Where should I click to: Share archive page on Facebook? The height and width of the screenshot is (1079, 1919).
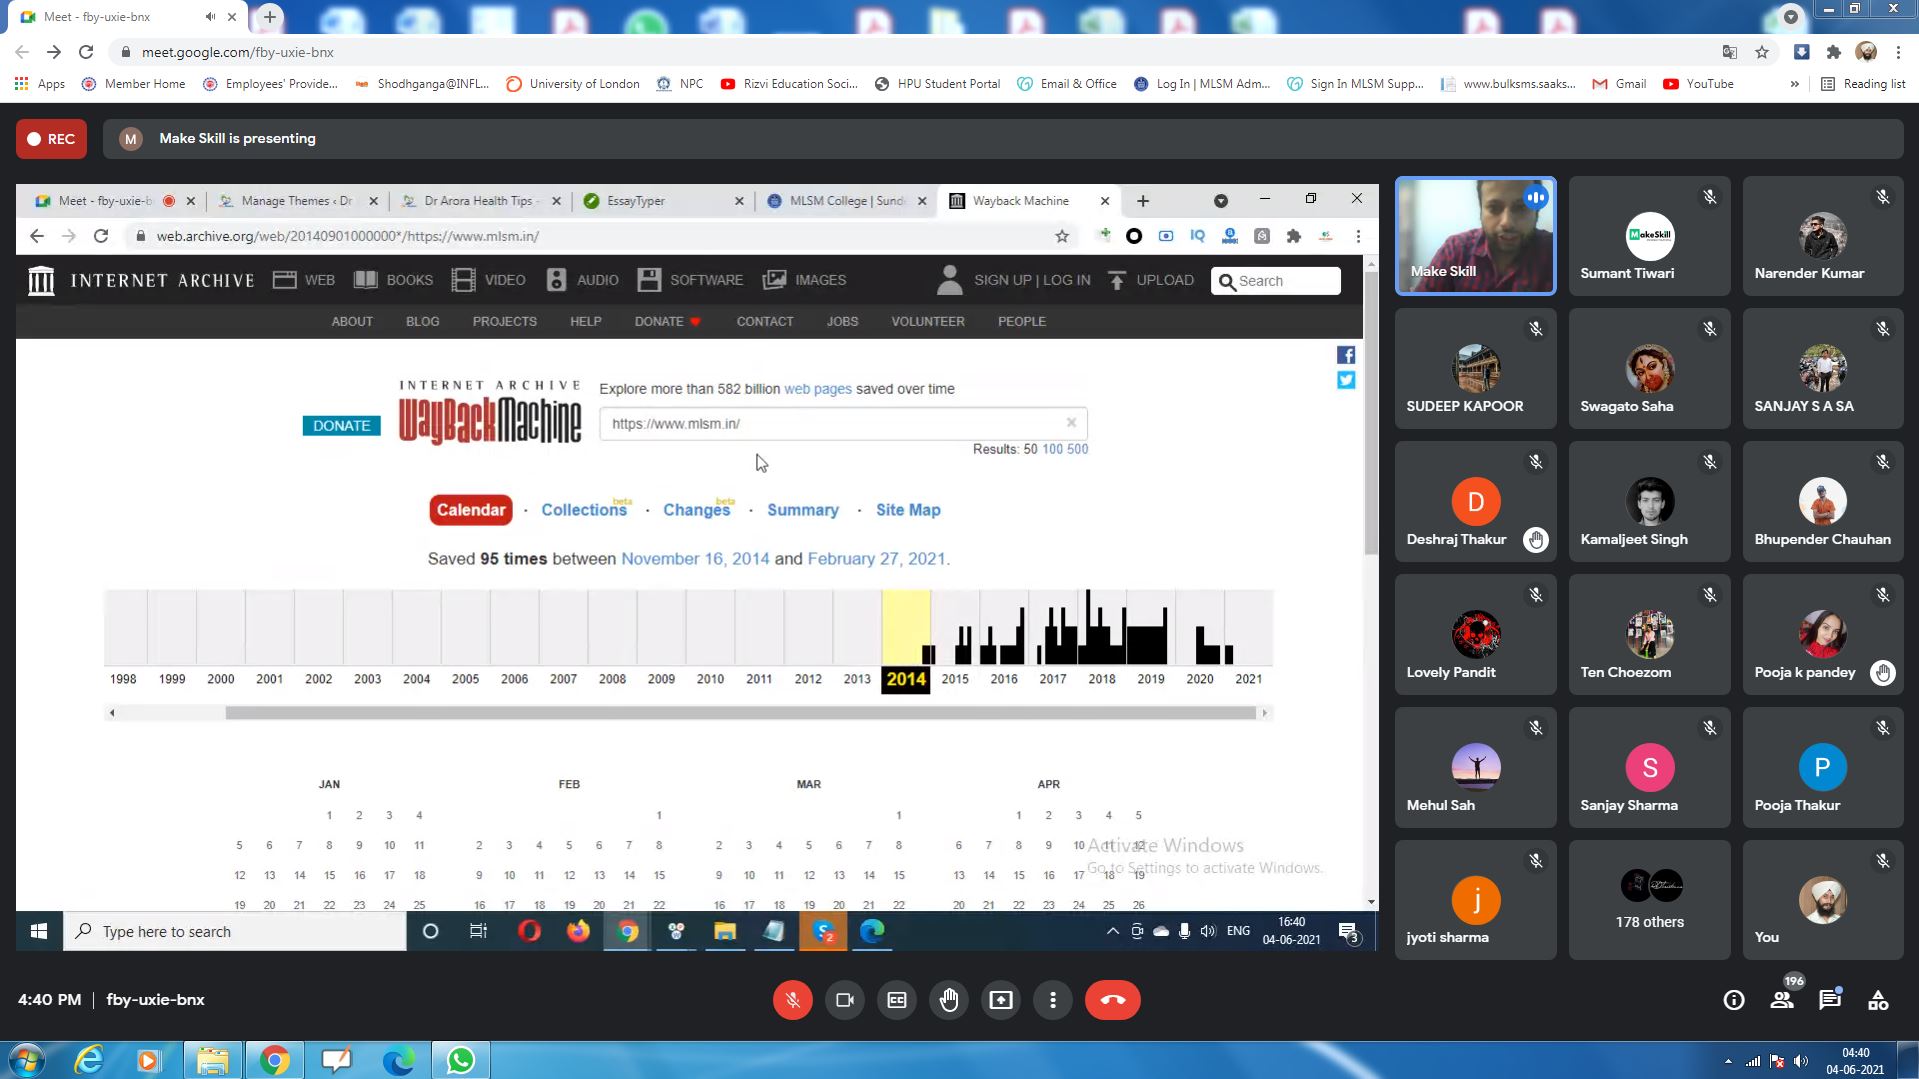coord(1346,355)
